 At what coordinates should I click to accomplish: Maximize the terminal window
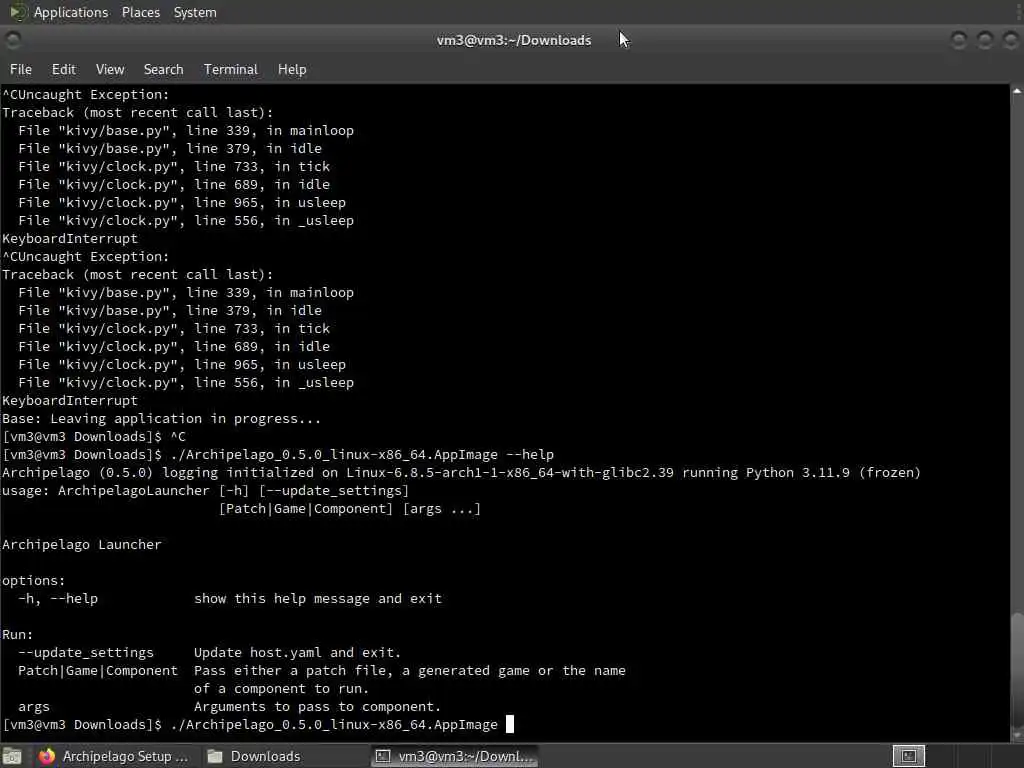coord(985,40)
